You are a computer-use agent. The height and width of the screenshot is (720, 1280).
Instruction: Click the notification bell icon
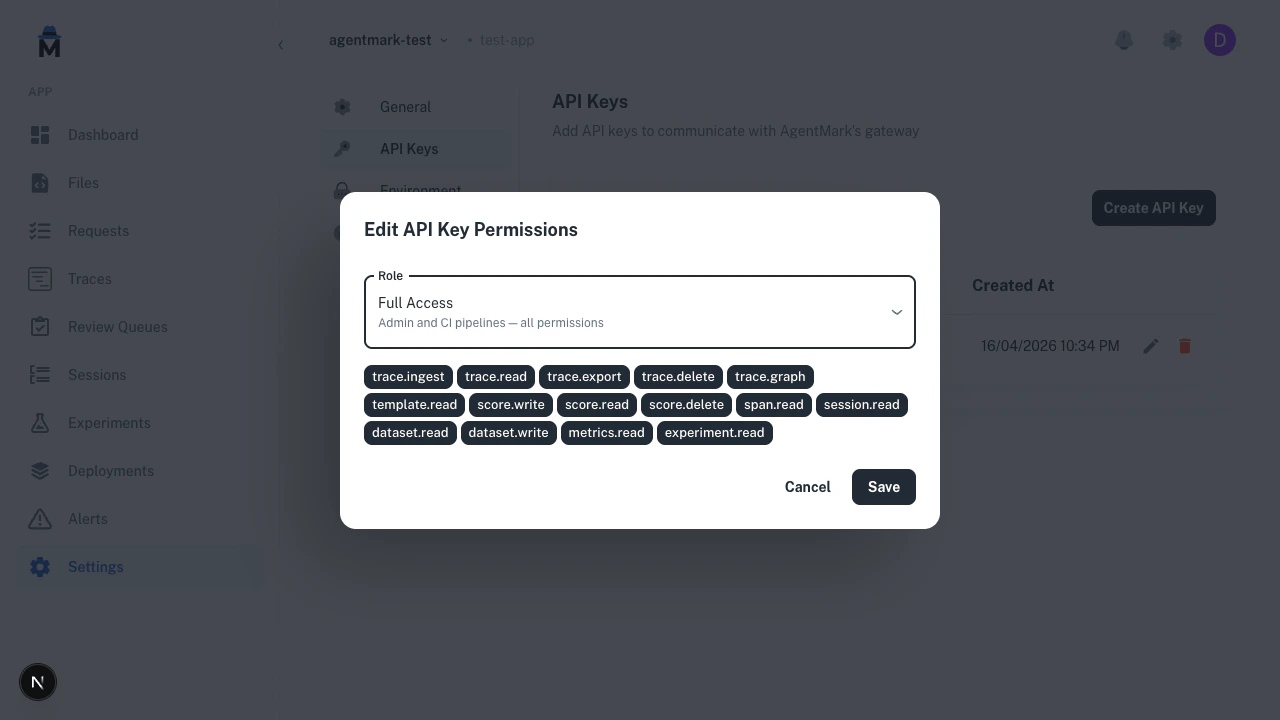click(x=1124, y=40)
